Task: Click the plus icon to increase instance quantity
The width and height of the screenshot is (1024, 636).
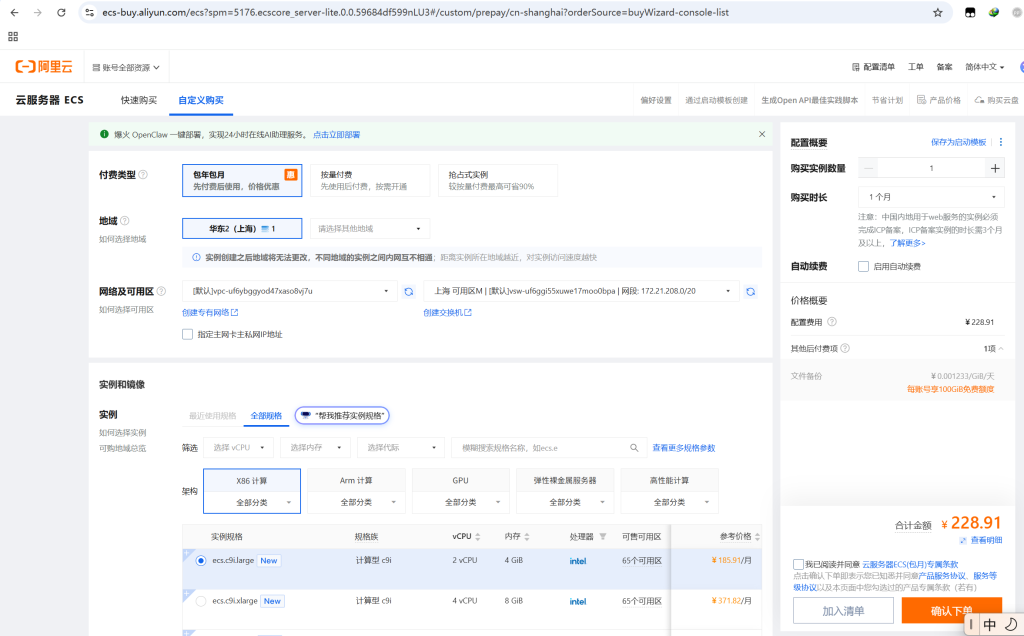Action: 994,168
